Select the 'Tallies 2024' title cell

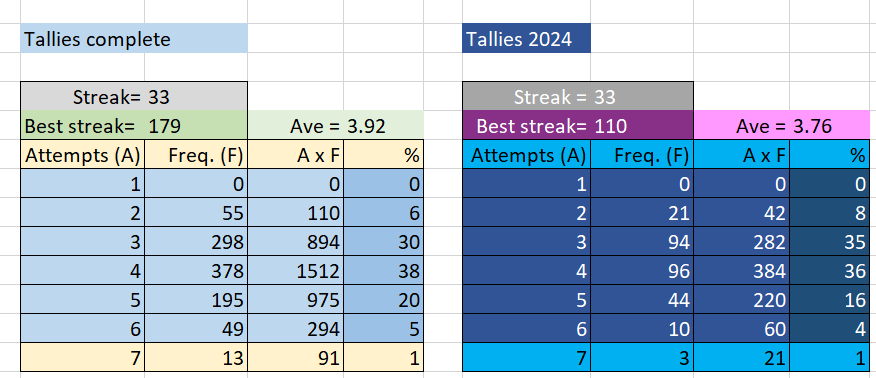tap(526, 39)
